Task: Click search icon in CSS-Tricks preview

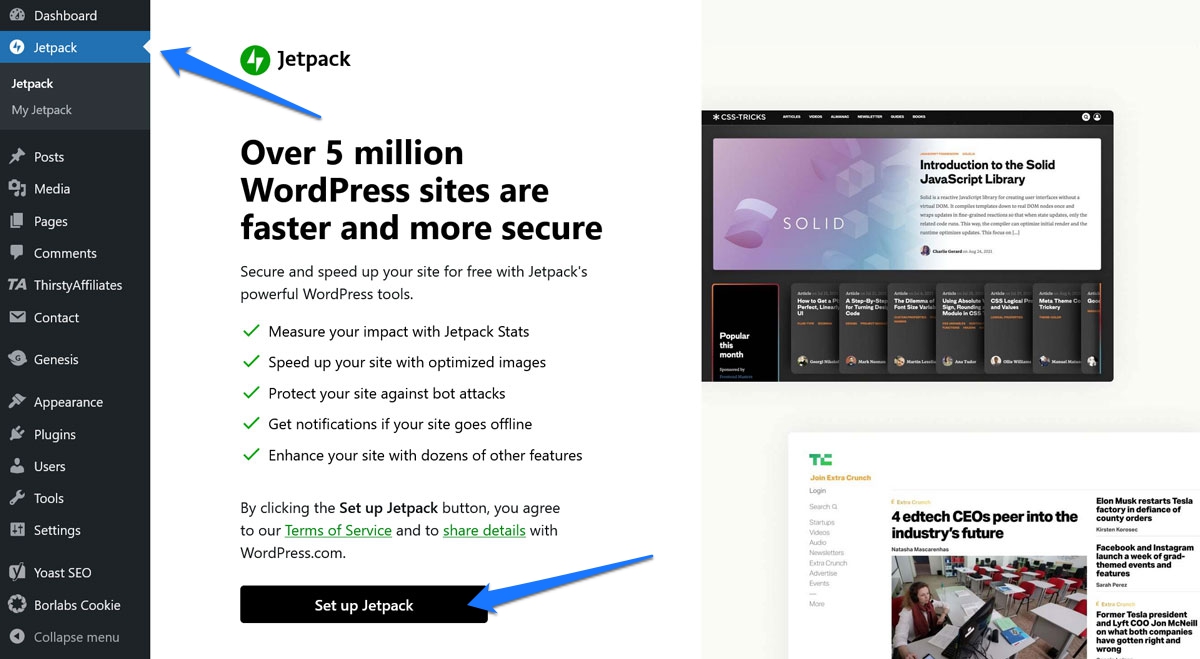Action: pyautogui.click(x=1086, y=117)
